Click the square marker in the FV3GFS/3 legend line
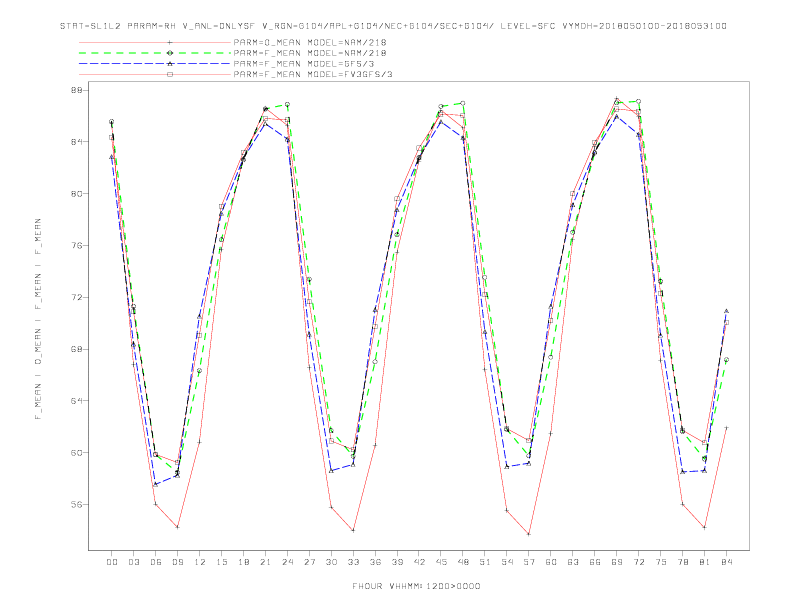This screenshot has height=612, width=792. pos(170,74)
